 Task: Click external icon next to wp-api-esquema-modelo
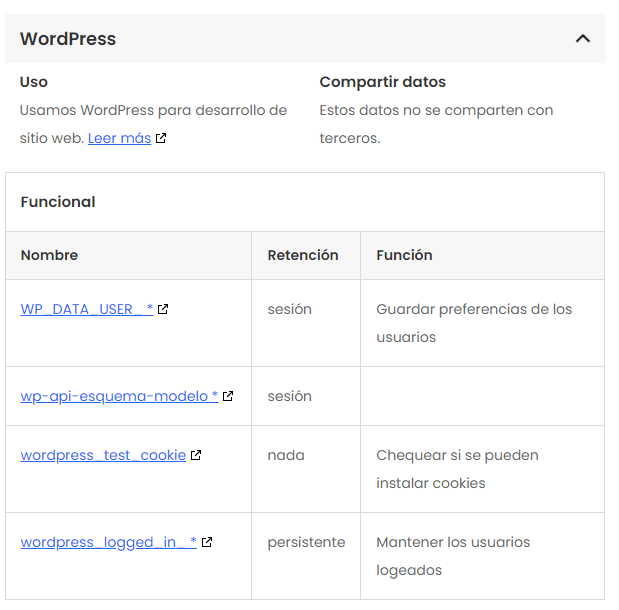coord(228,397)
